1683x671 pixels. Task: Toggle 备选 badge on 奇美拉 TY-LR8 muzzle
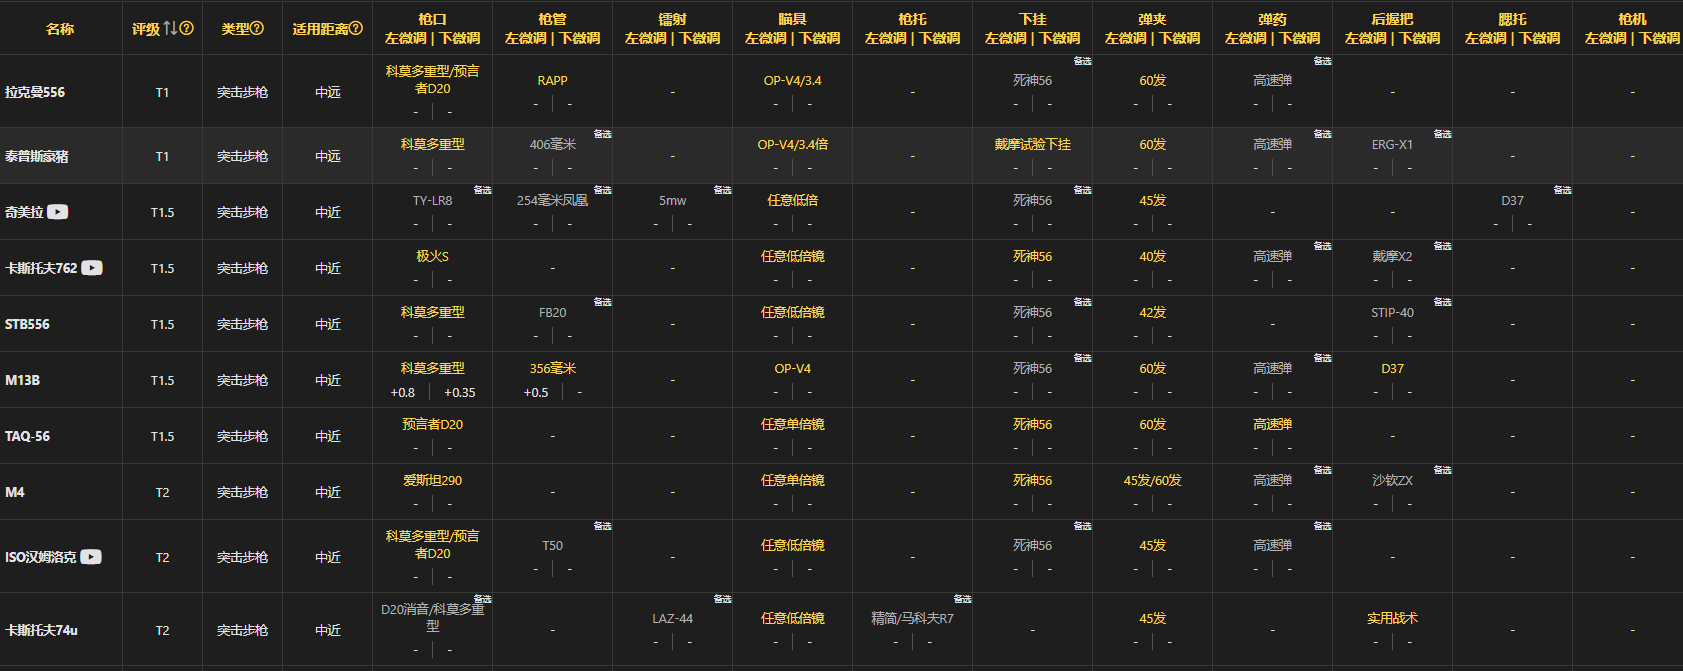click(482, 190)
